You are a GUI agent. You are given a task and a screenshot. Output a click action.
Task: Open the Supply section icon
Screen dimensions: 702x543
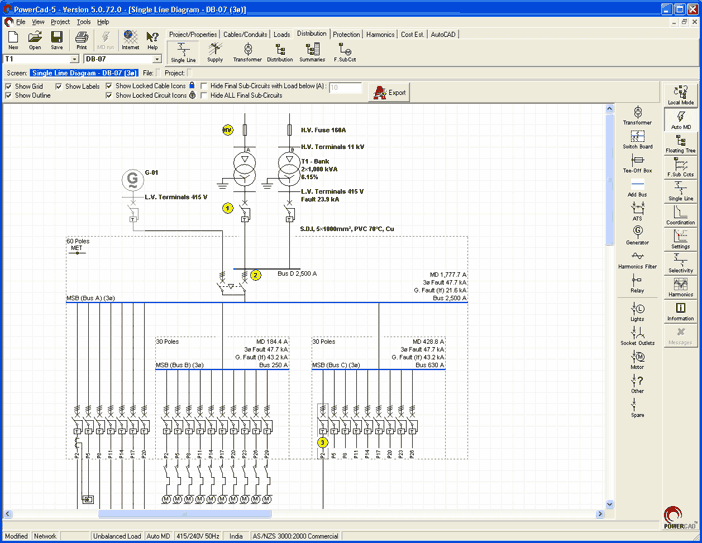point(215,52)
